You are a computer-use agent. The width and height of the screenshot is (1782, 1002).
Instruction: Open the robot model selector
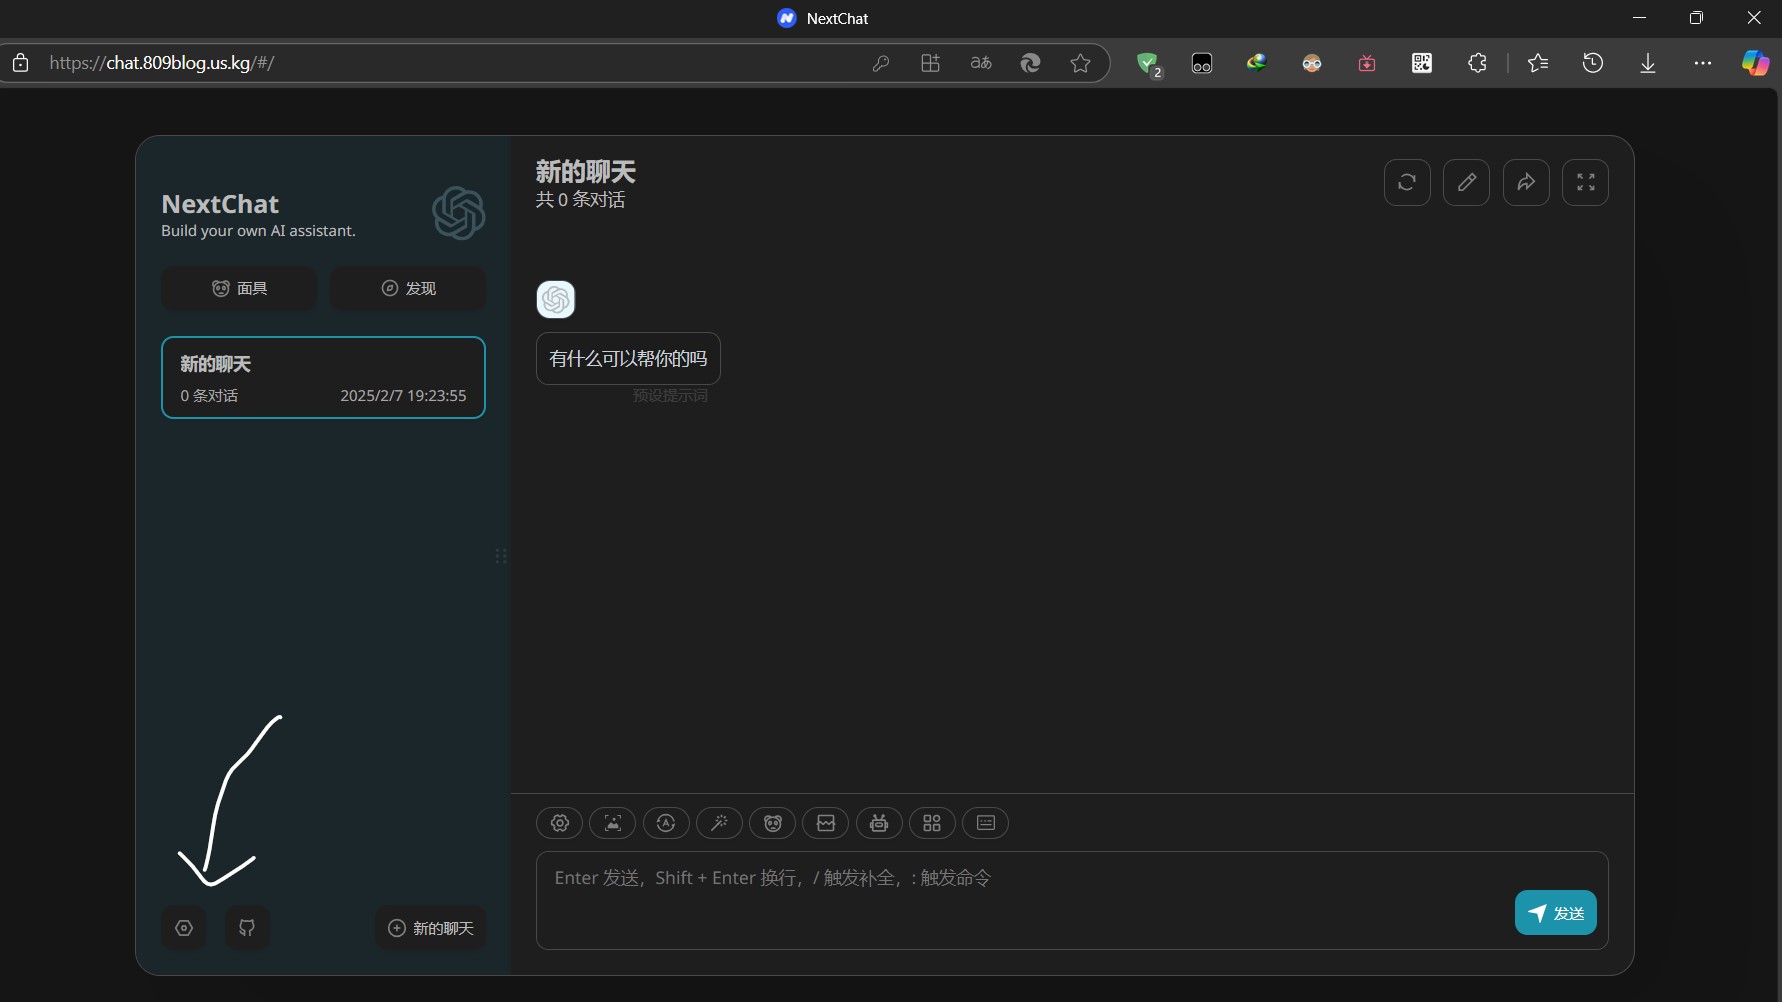coord(879,823)
